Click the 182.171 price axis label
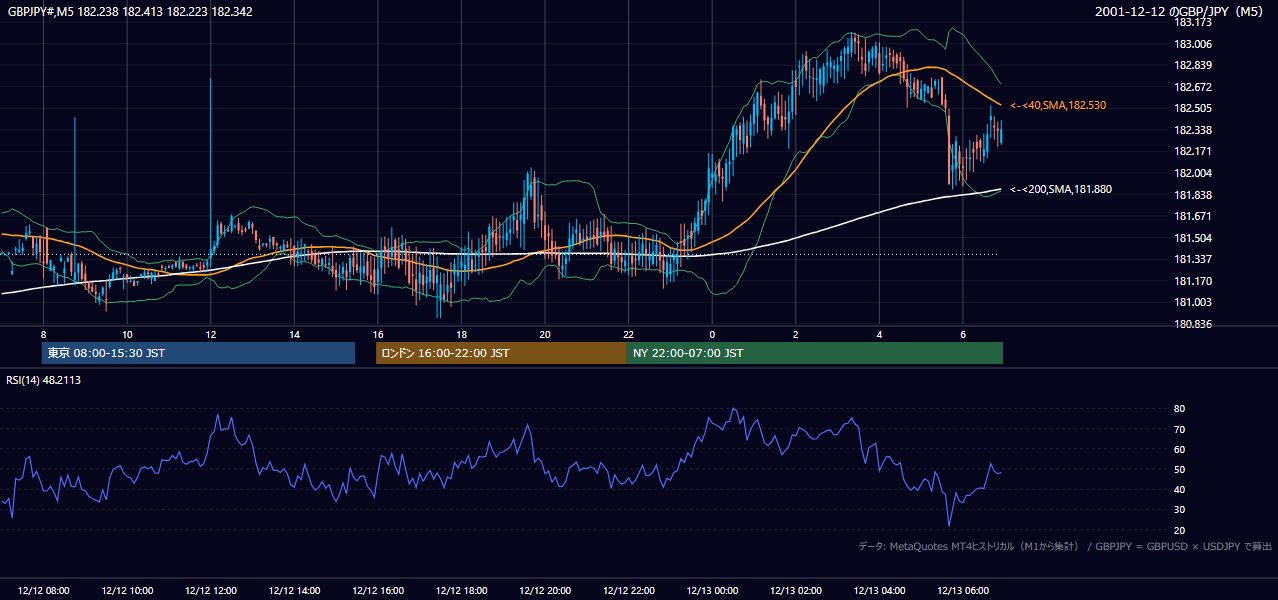1278x600 pixels. coord(1192,151)
